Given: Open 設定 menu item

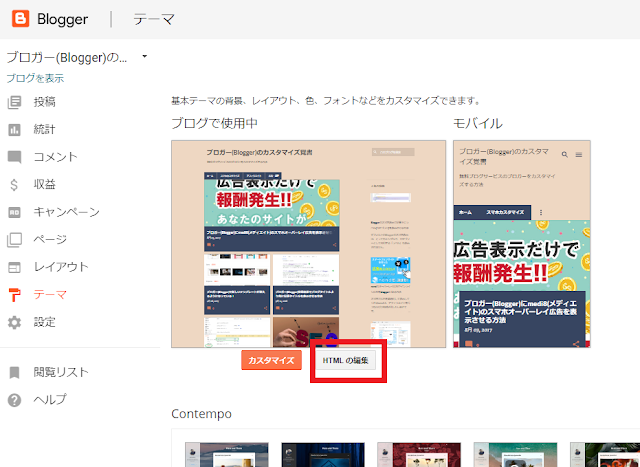Looking at the screenshot, I should [x=44, y=322].
